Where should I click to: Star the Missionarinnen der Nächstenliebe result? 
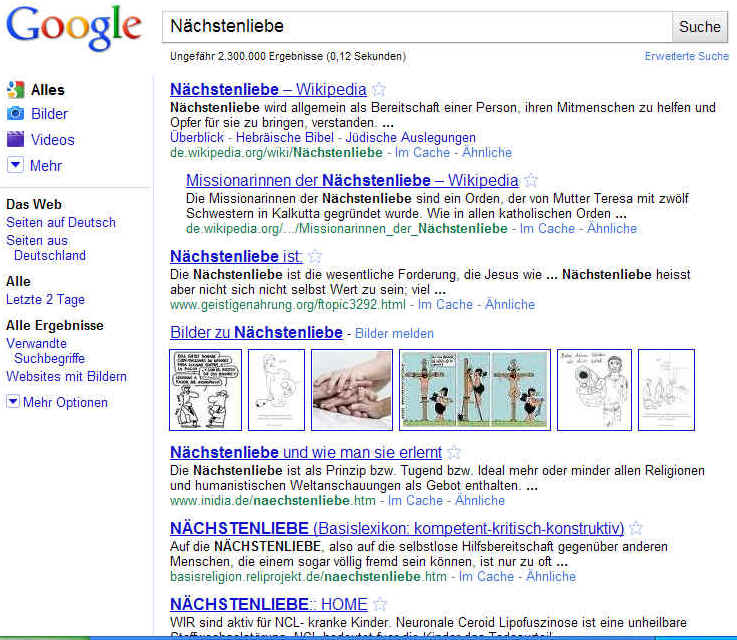pyautogui.click(x=531, y=180)
